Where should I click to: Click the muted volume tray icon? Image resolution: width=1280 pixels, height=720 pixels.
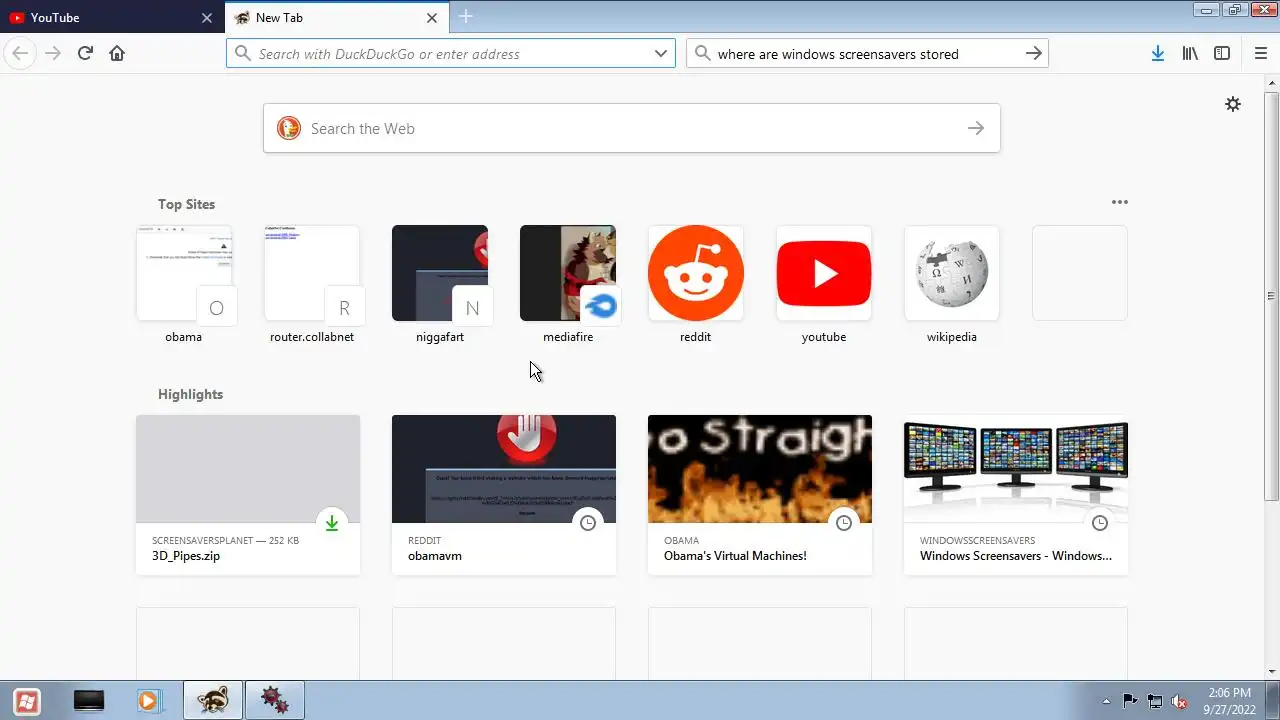tap(1180, 701)
